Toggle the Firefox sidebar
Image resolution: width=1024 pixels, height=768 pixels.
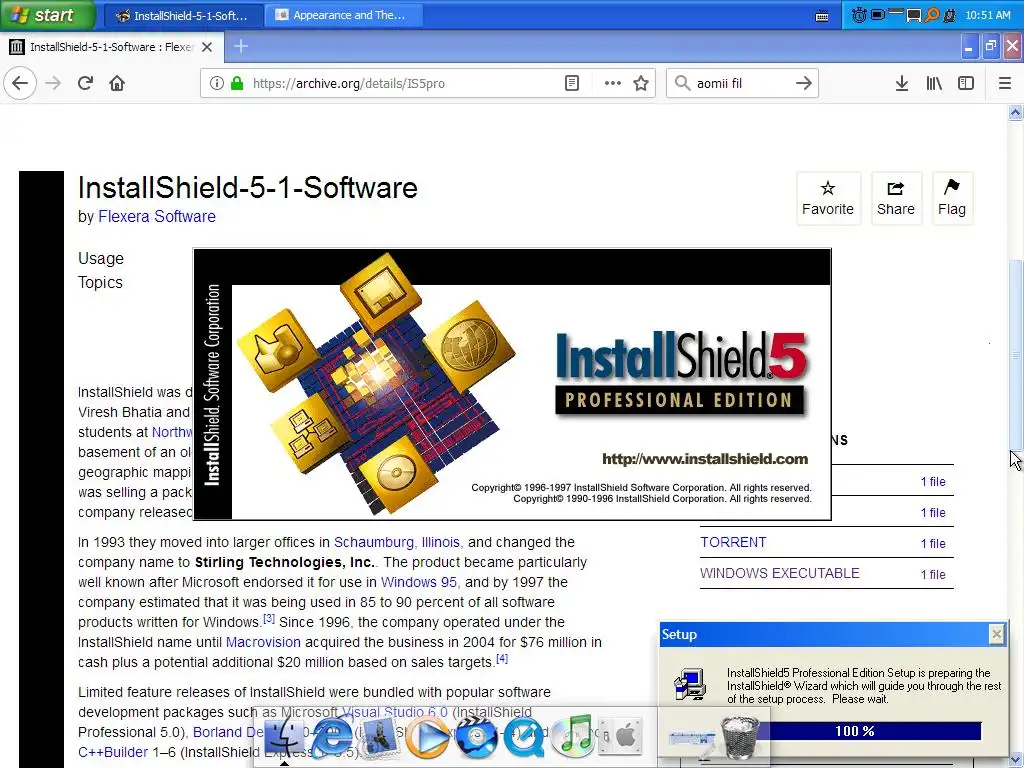pos(966,83)
